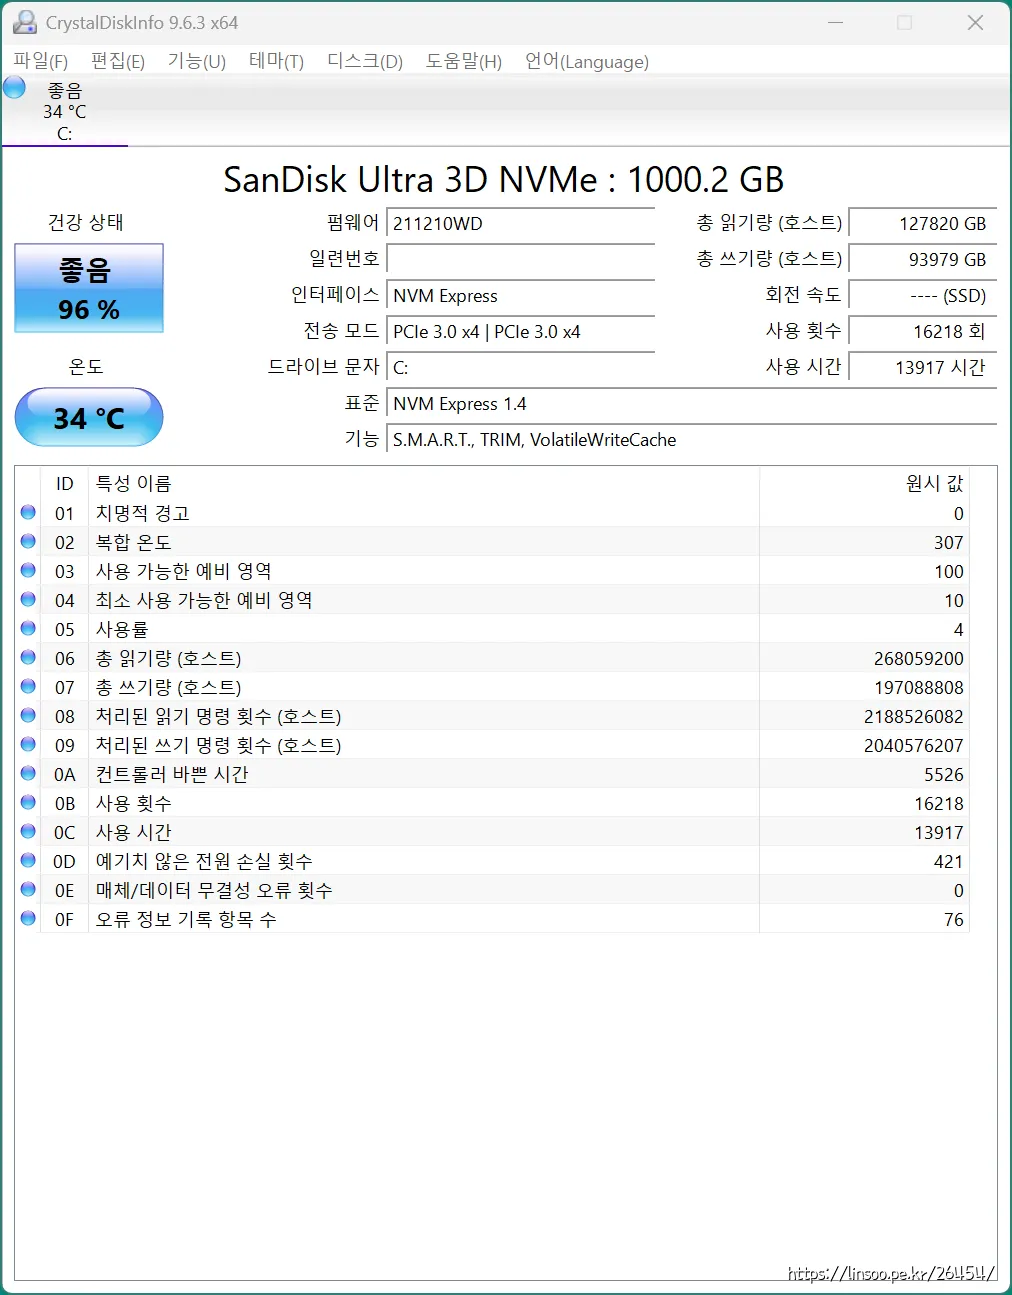Viewport: 1012px width, 1295px height.
Task: Click the ID column header
Action: 64,484
